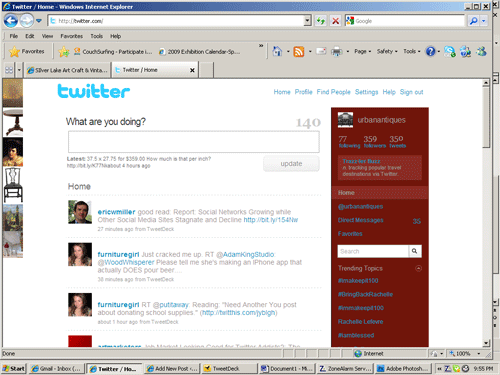
Task: Open the Safety dropdown menu
Action: click(x=387, y=51)
